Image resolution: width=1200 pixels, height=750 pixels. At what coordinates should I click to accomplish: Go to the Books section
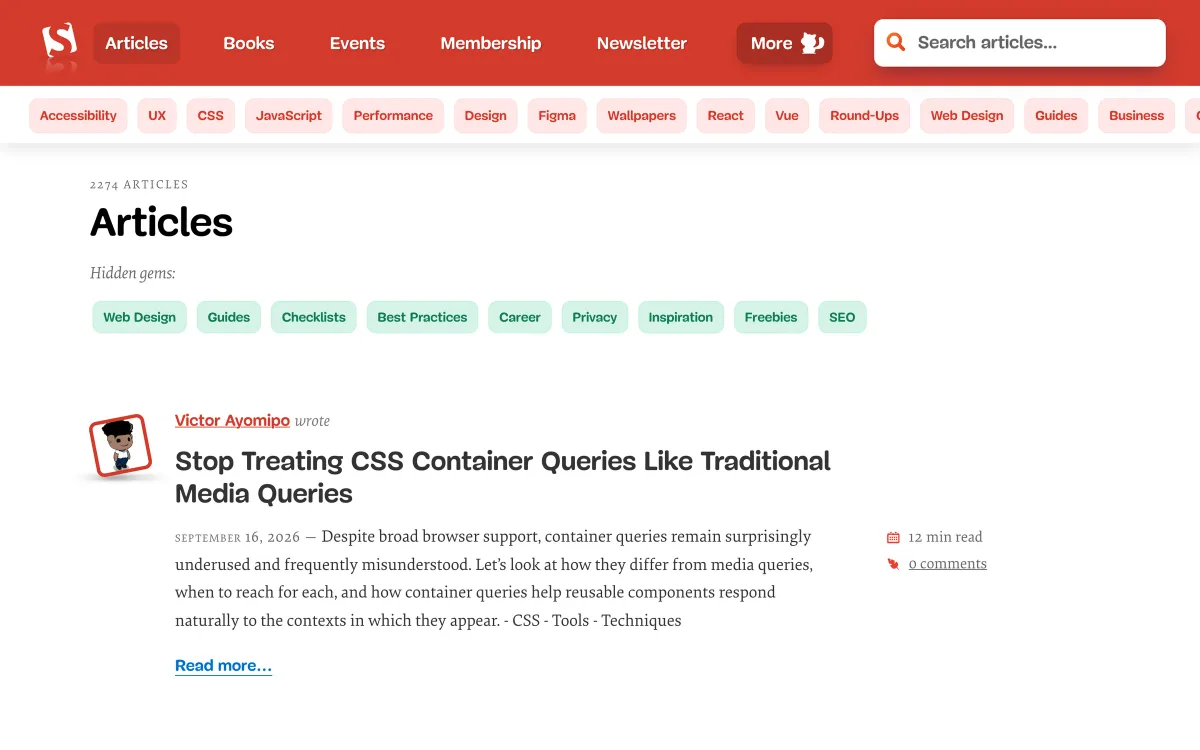(x=249, y=43)
